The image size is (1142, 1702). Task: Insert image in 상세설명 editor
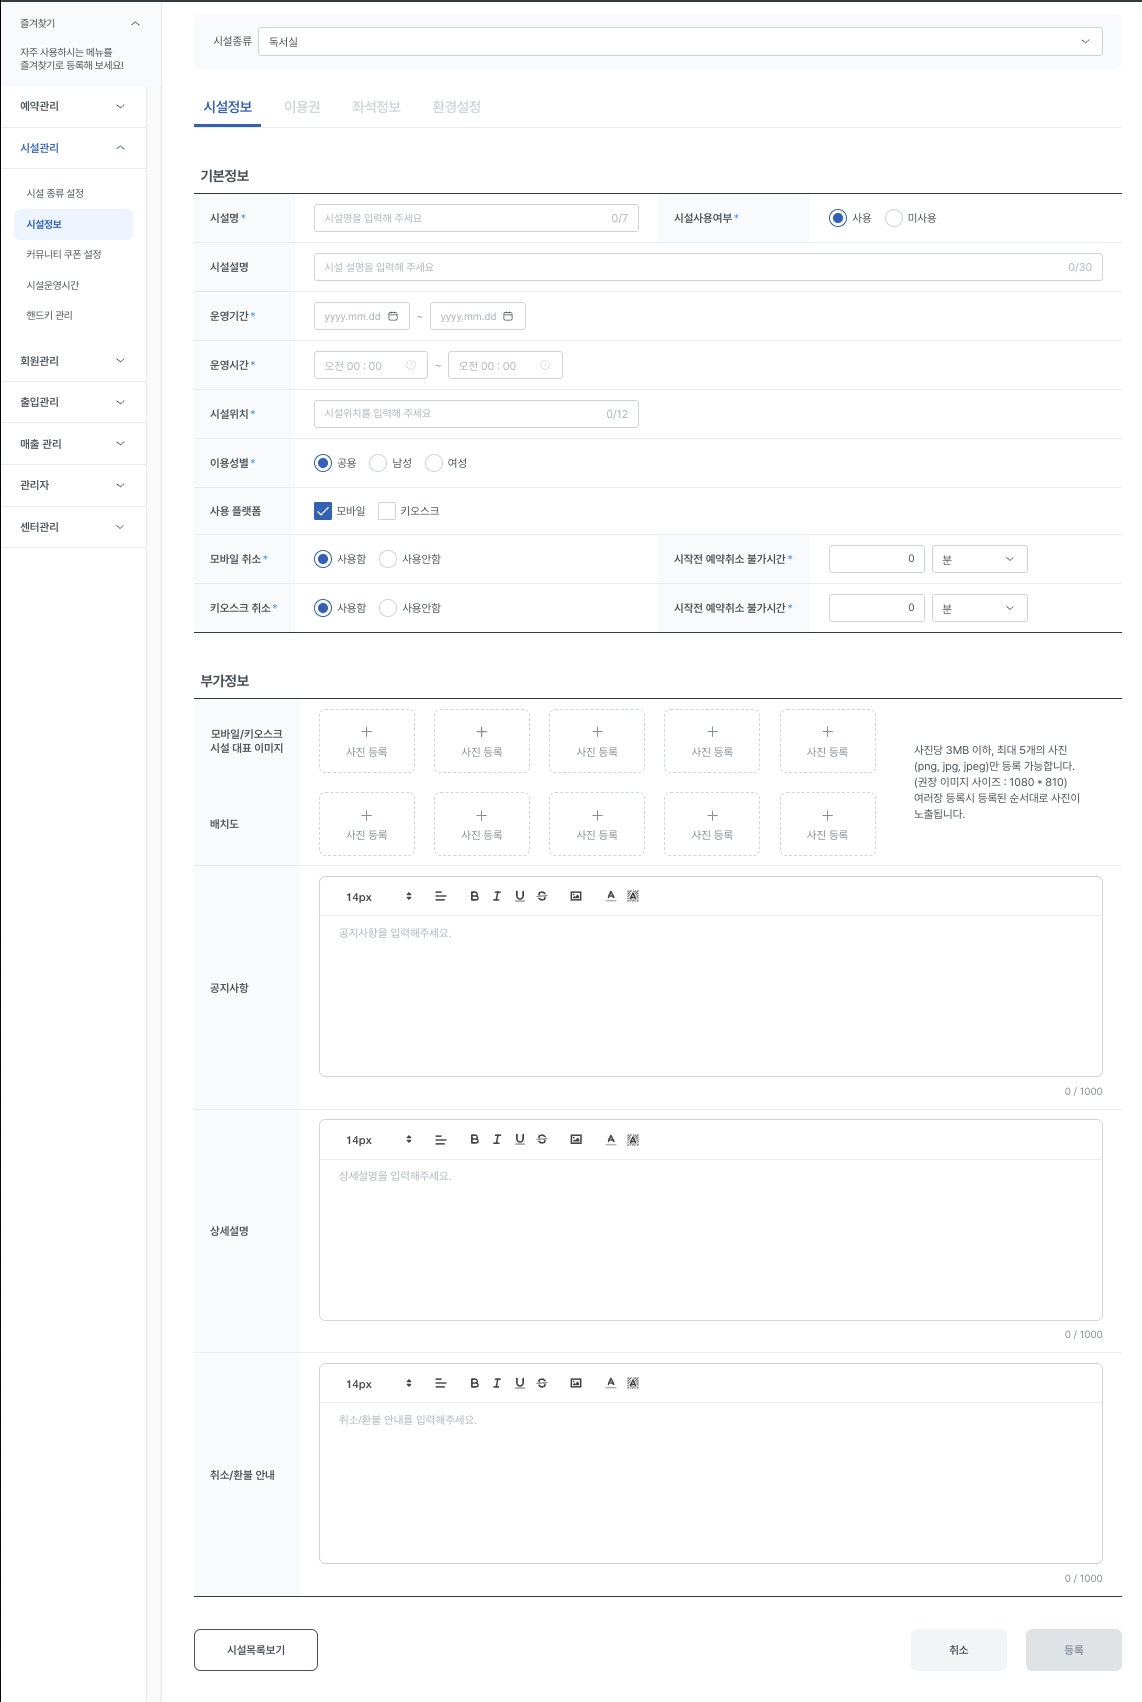(576, 1139)
